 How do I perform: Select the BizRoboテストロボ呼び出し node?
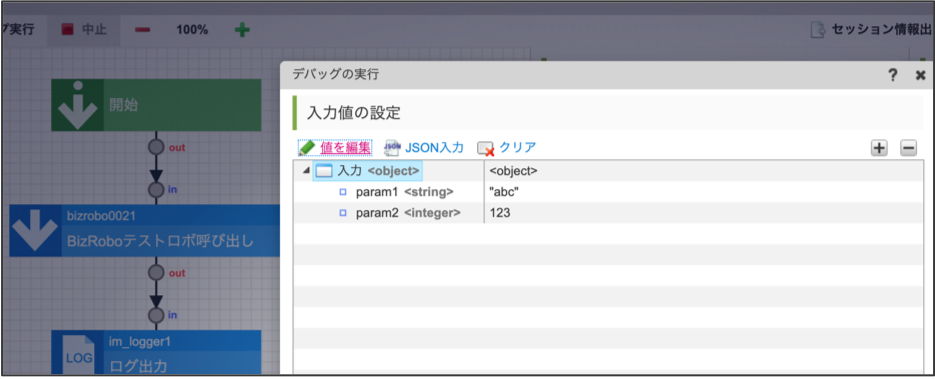click(145, 231)
